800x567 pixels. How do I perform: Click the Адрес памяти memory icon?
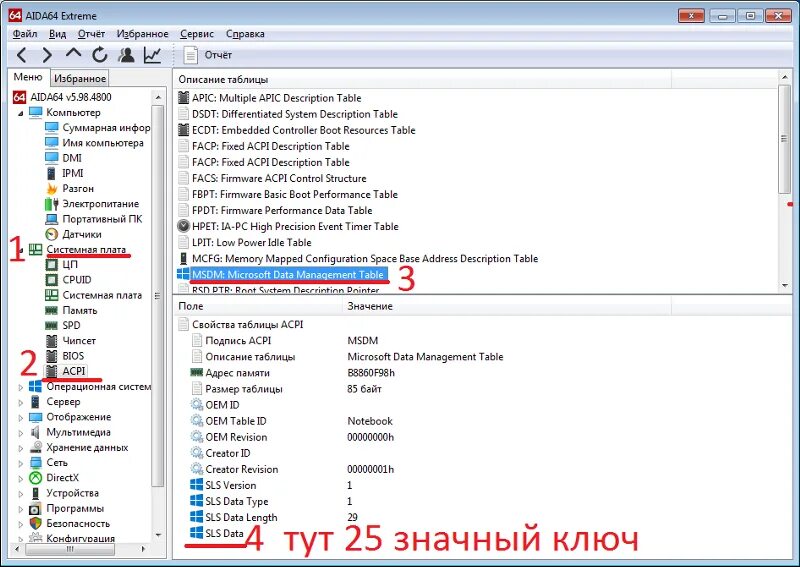[196, 373]
